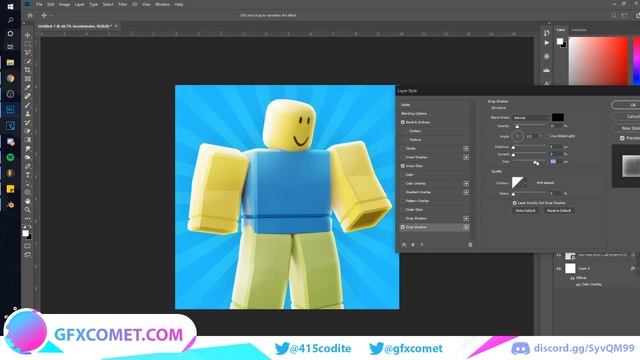Toggle Layer Knocks Out Drop Shadow checkbox
Image resolution: width=640 pixels, height=360 pixels.
(515, 203)
